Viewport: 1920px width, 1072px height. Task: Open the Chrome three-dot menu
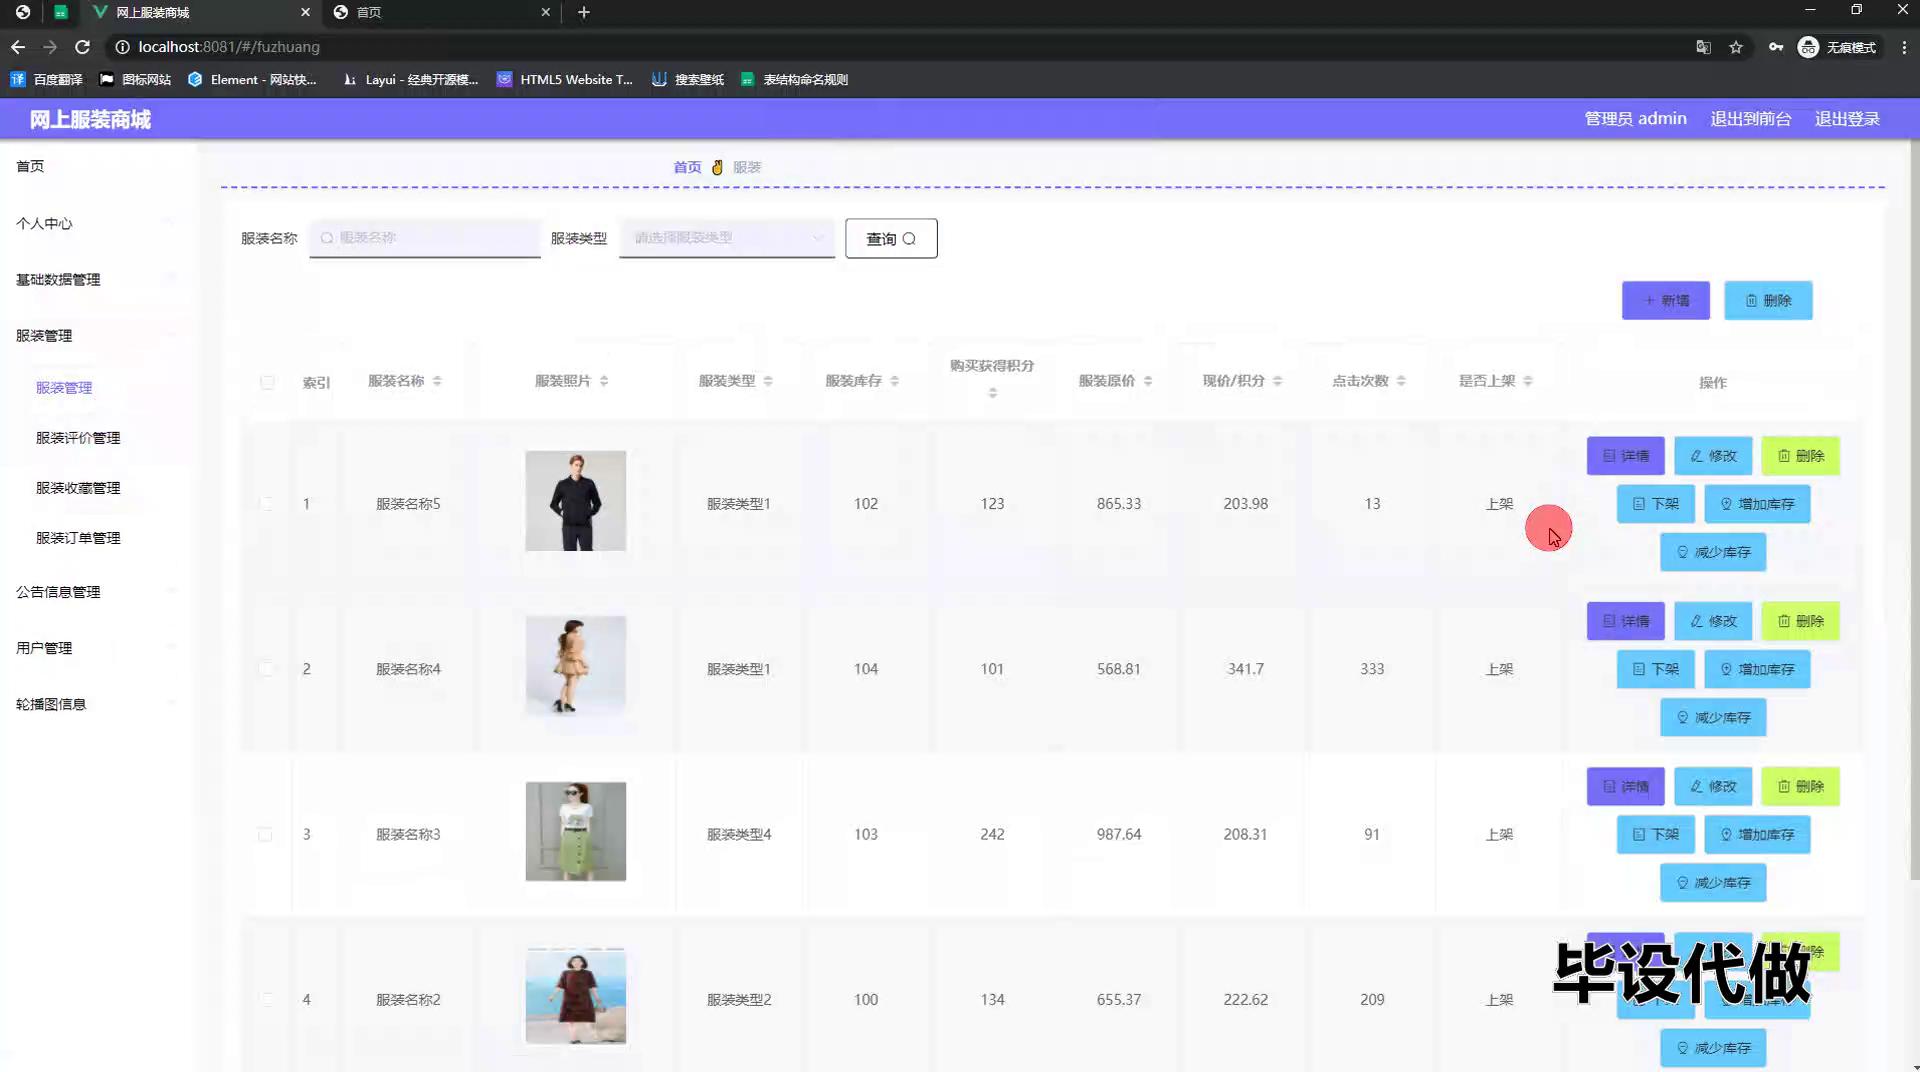[1904, 47]
